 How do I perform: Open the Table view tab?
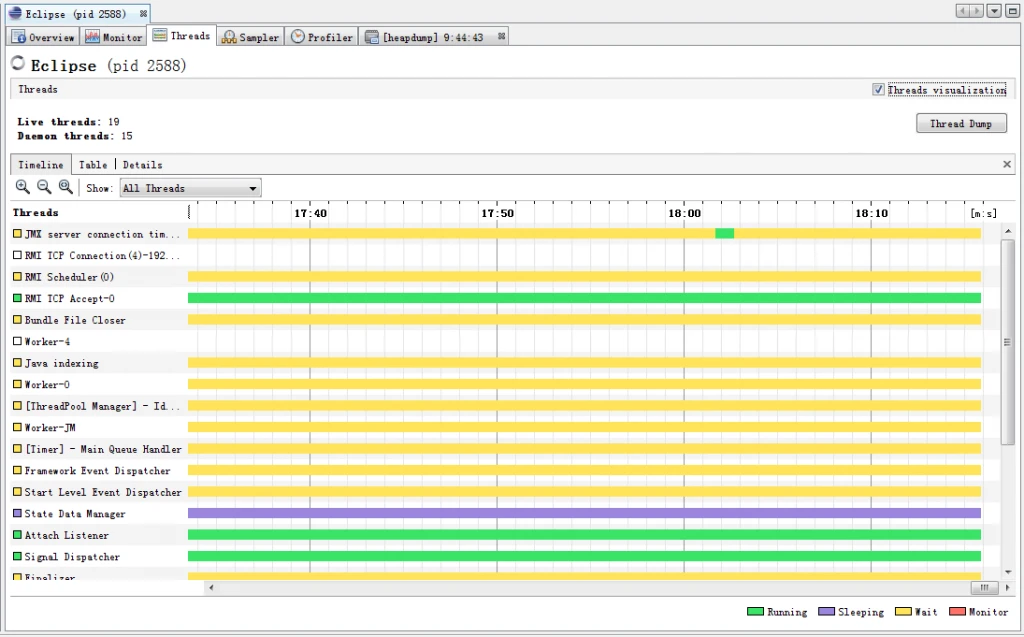[x=93, y=165]
